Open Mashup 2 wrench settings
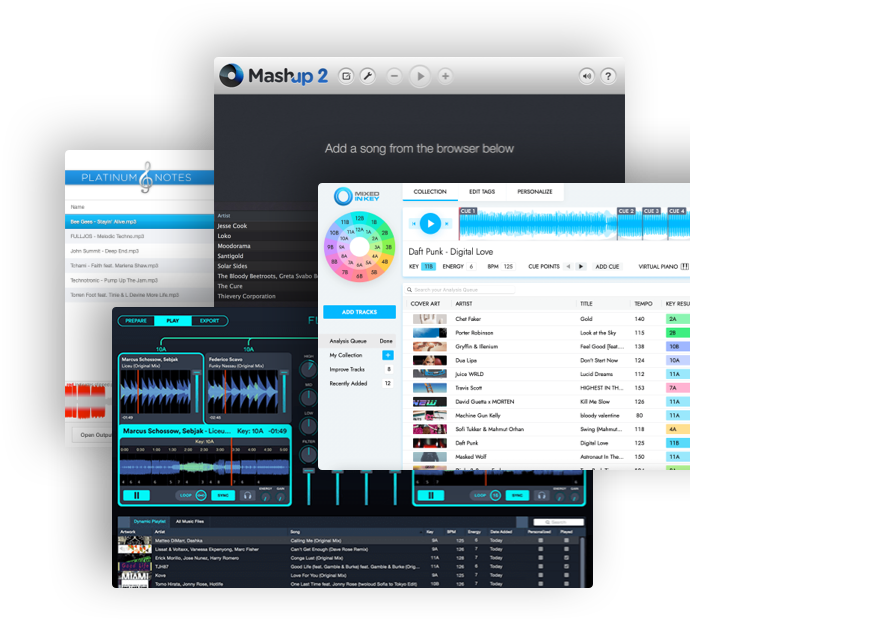The height and width of the screenshot is (621, 888). click(x=368, y=76)
